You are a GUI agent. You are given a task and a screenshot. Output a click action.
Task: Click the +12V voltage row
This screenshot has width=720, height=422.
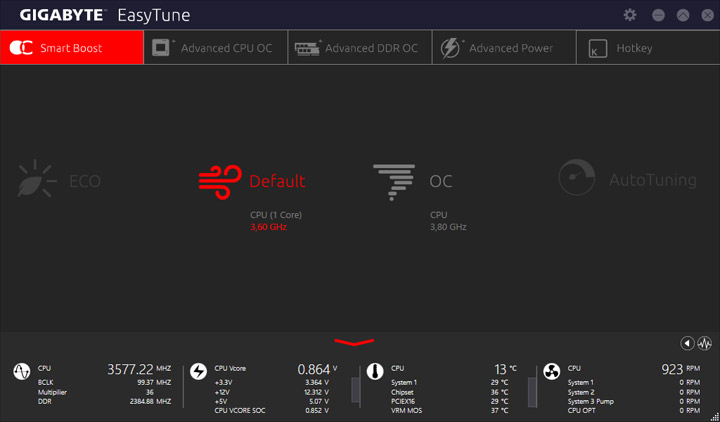point(272,392)
